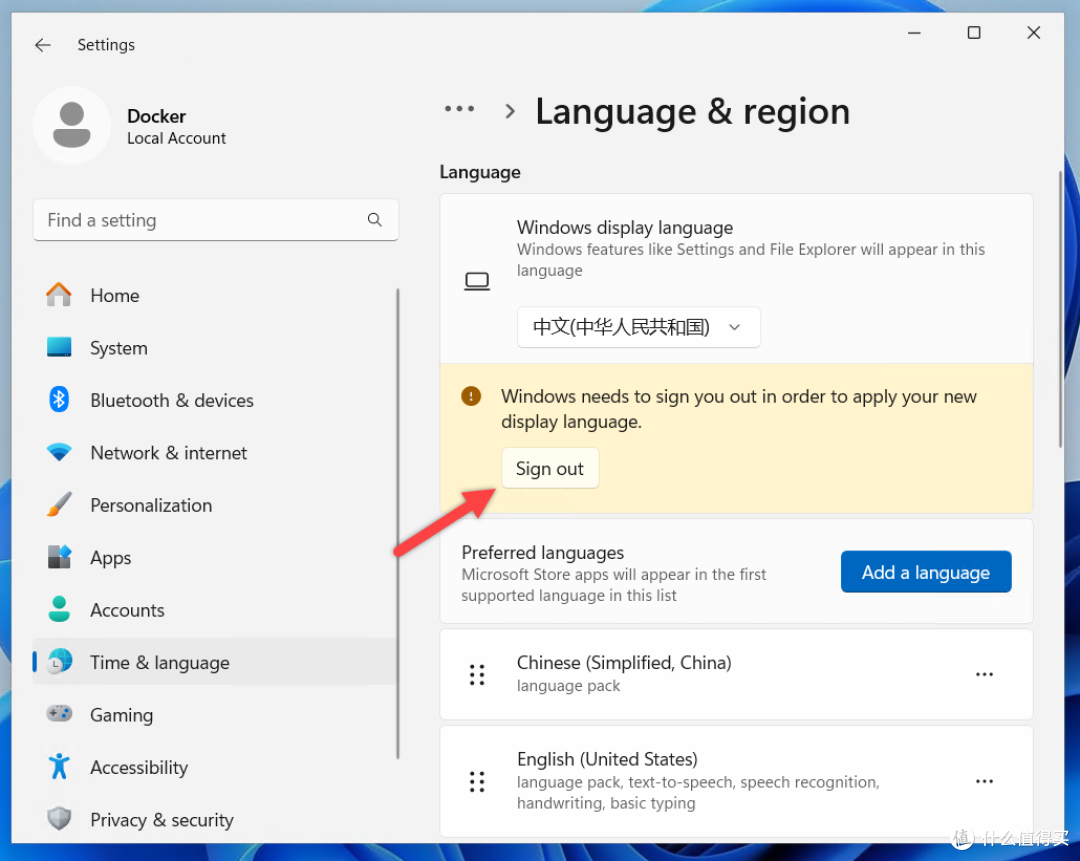The image size is (1080, 861).
Task: Click the back arrow in Settings header
Action: 43,45
